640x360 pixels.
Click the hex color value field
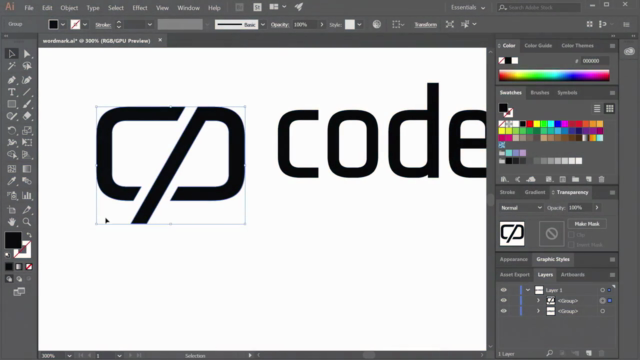[x=595, y=61]
